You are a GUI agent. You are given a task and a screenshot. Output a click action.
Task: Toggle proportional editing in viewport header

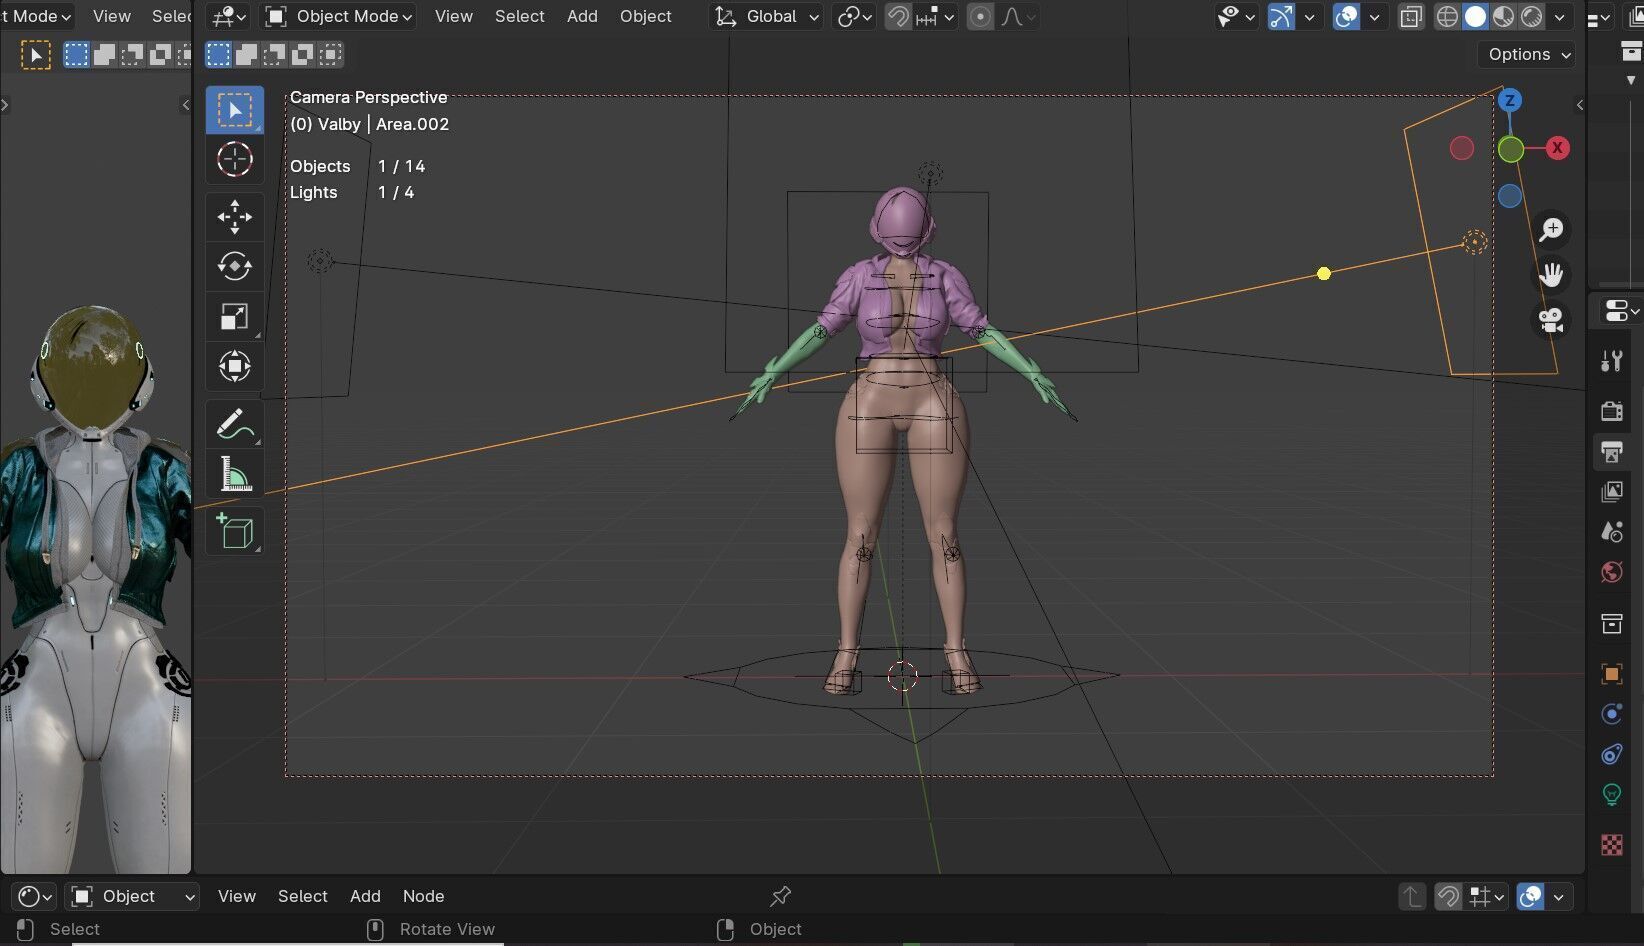point(981,17)
